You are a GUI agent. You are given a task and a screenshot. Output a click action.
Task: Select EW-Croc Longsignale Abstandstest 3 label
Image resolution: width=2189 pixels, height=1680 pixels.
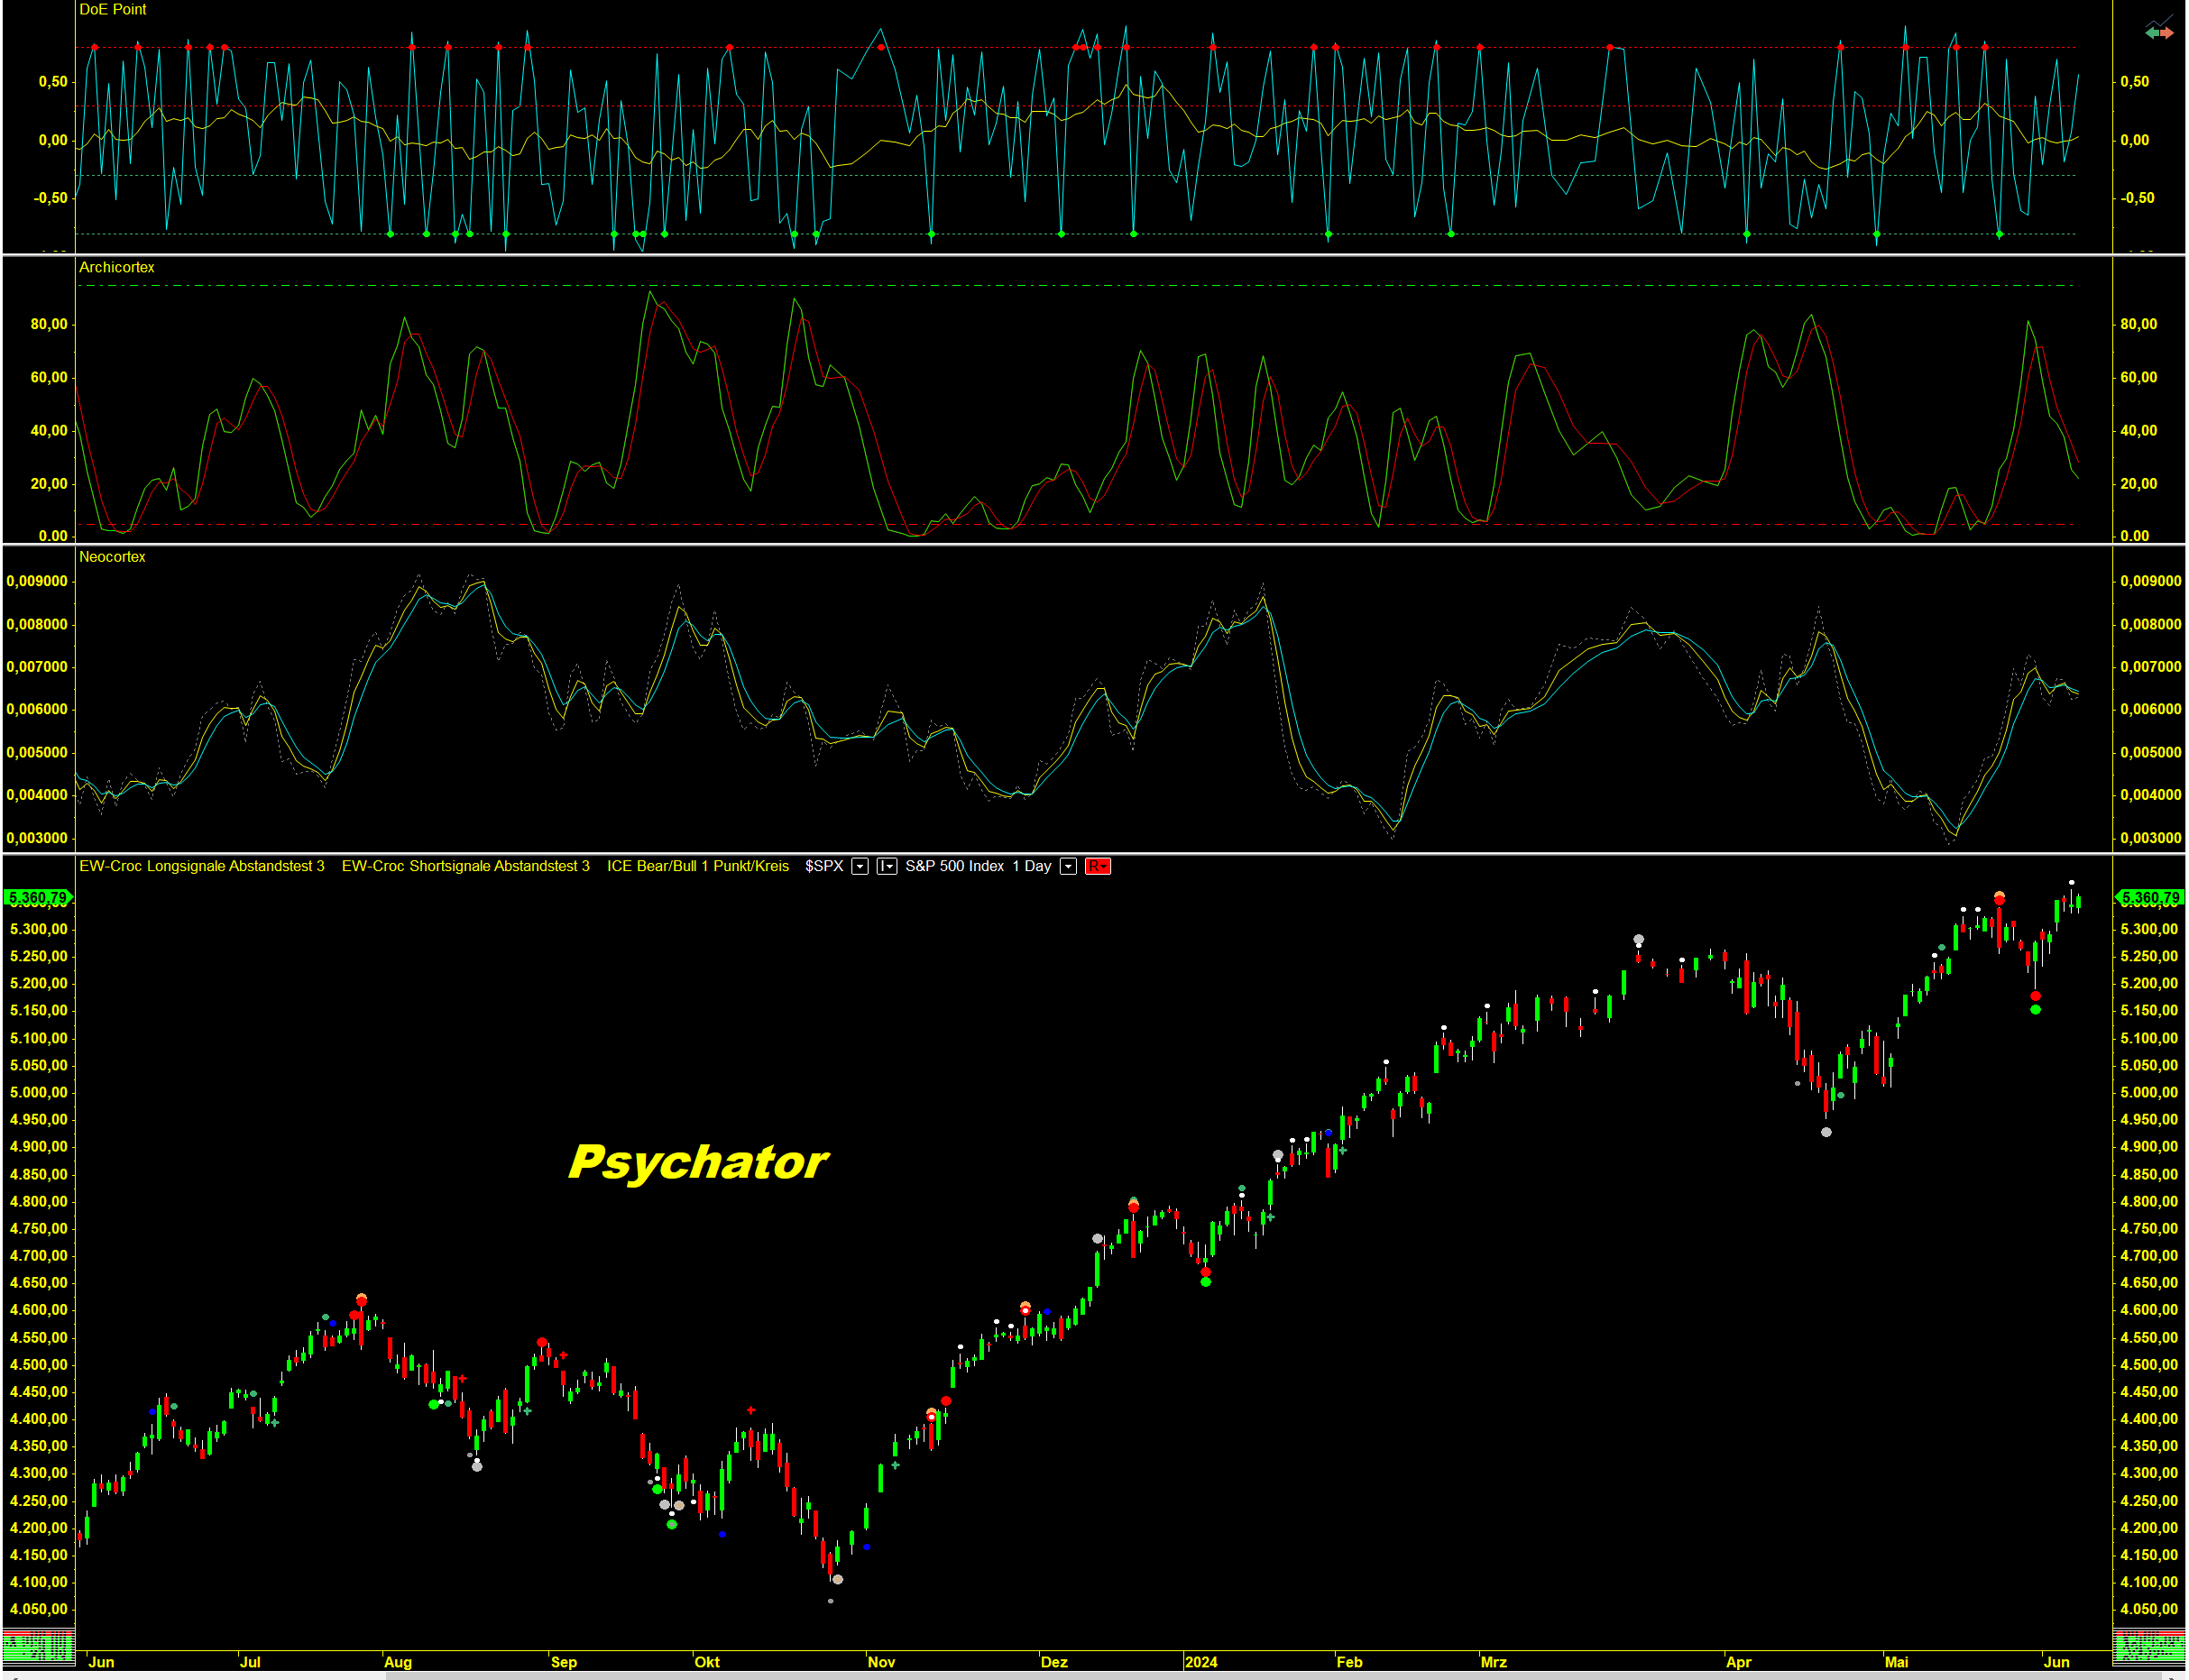[202, 867]
